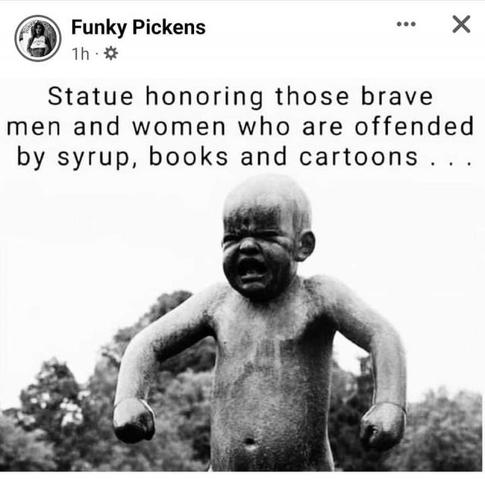Close the post with the X icon
This screenshot has height=480, width=485.
(461, 24)
